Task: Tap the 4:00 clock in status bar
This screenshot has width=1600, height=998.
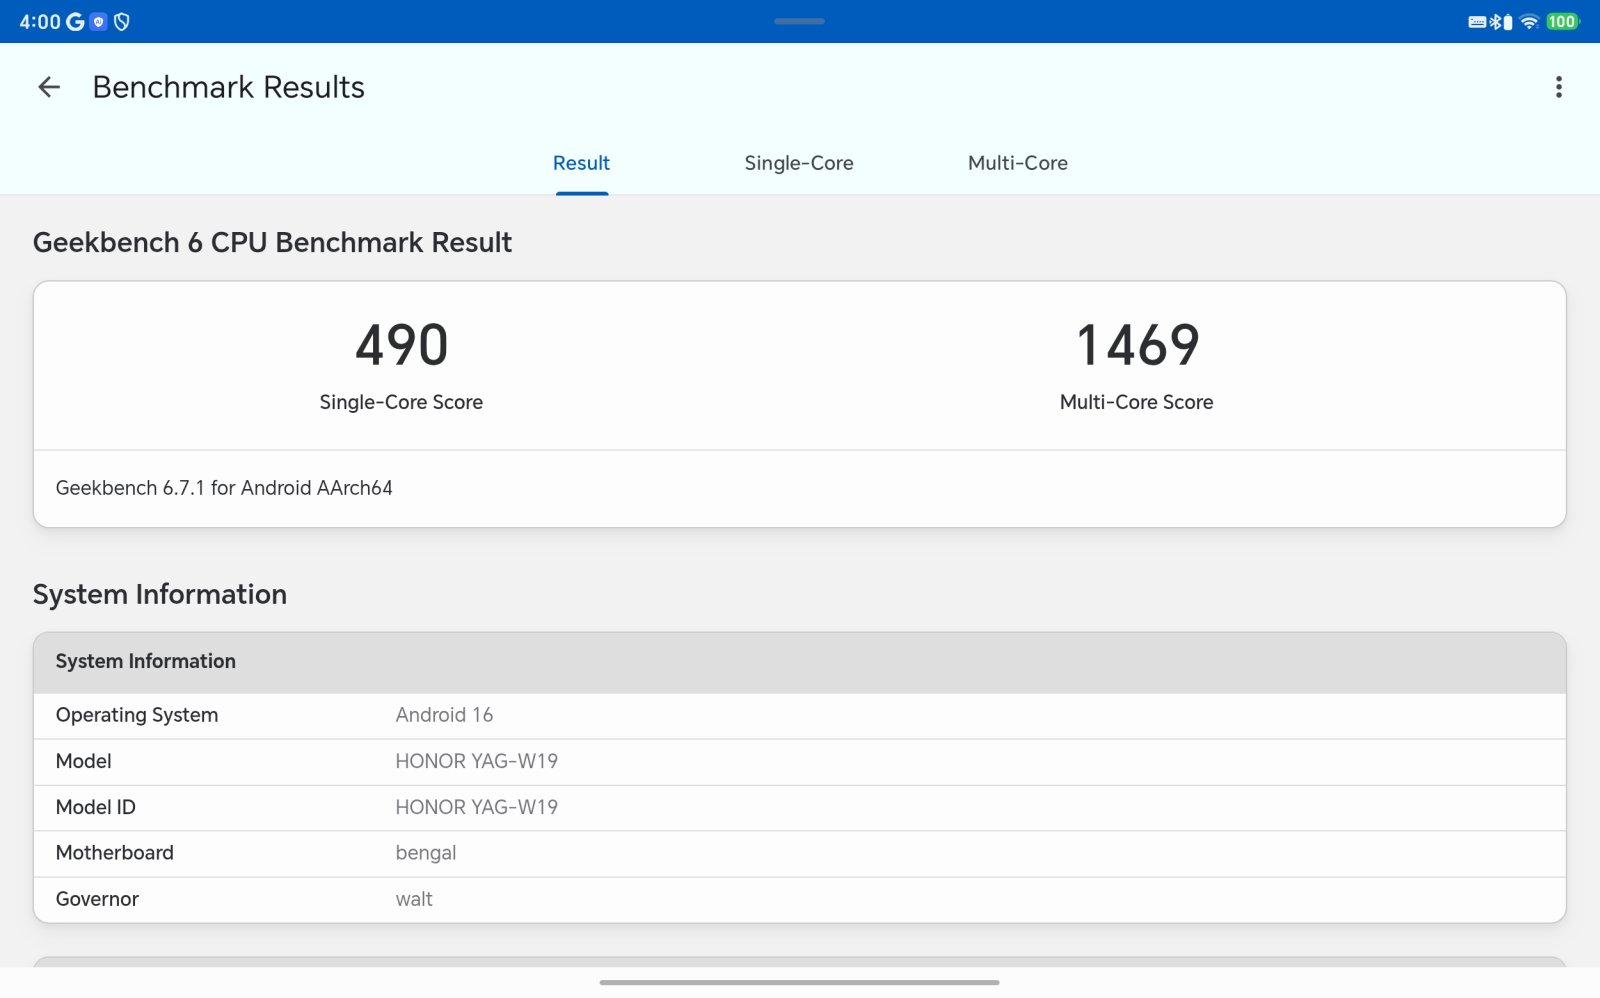Action: [40, 21]
